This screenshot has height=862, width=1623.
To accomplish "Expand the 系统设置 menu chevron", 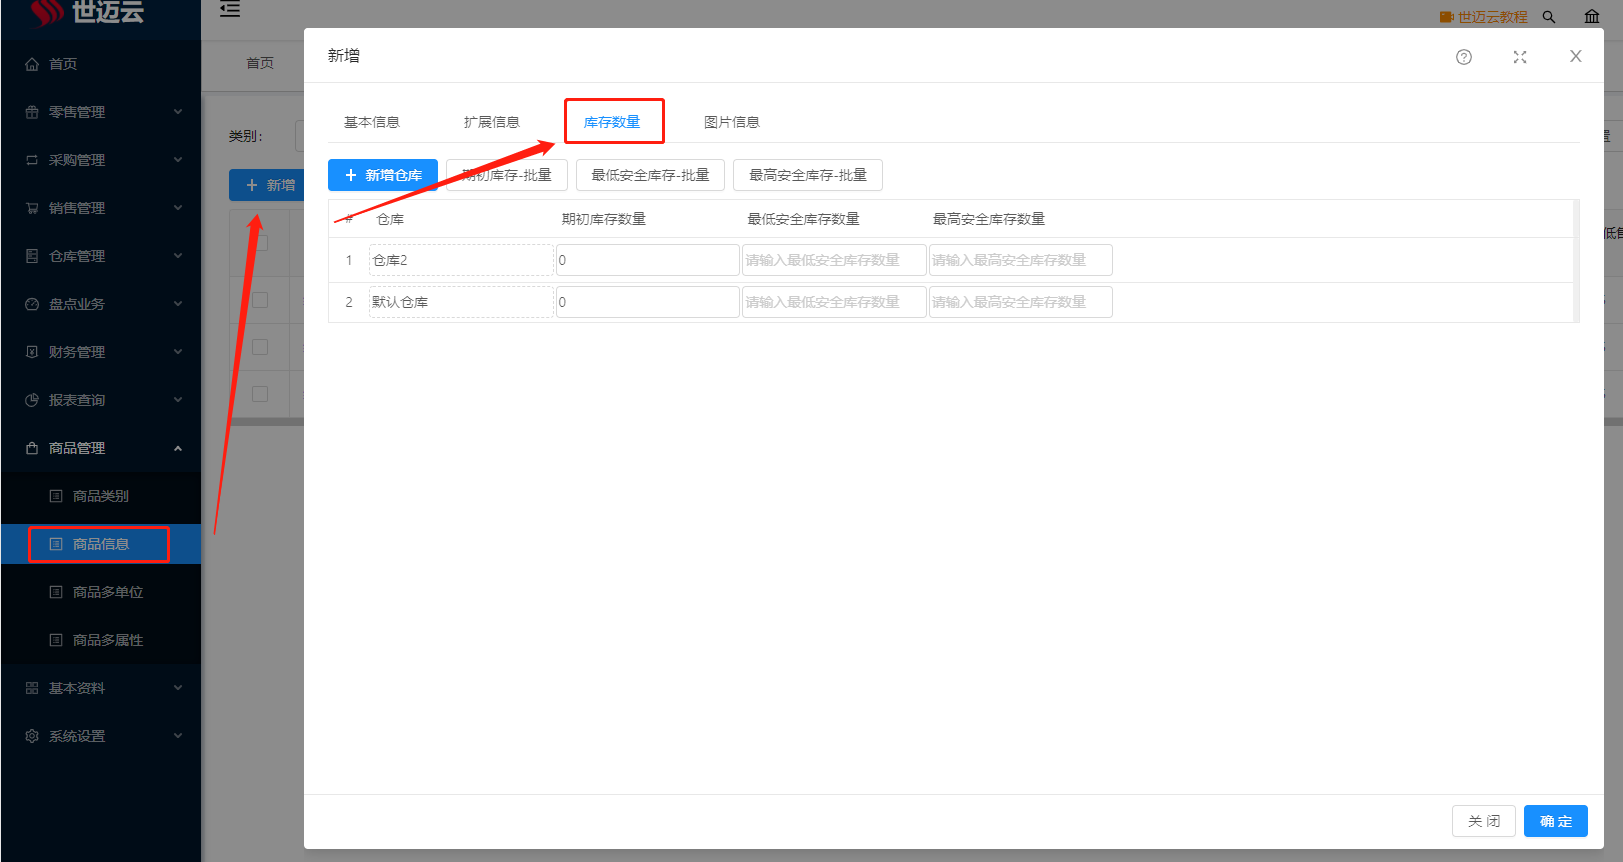I will (178, 736).
